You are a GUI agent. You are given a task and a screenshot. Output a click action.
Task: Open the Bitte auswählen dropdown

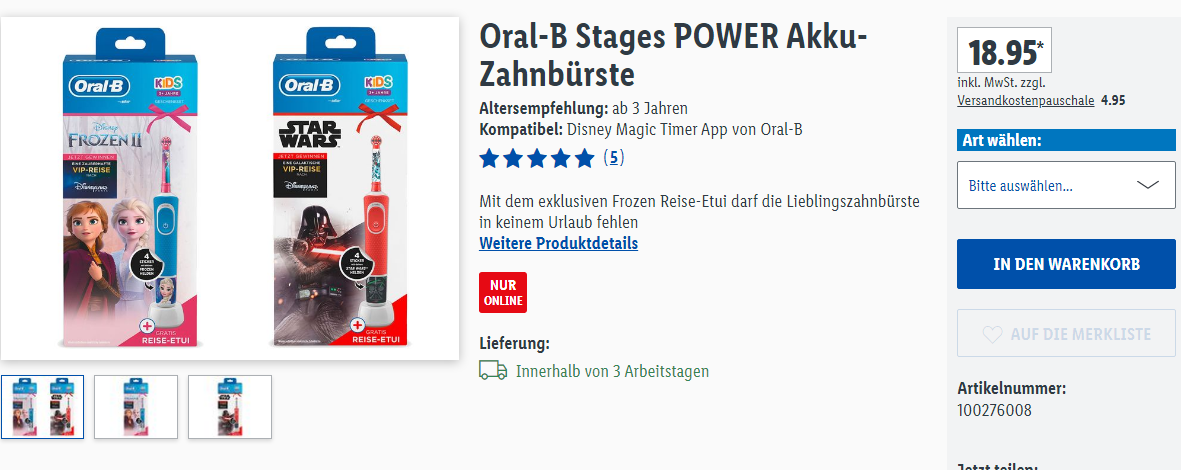tap(1066, 185)
